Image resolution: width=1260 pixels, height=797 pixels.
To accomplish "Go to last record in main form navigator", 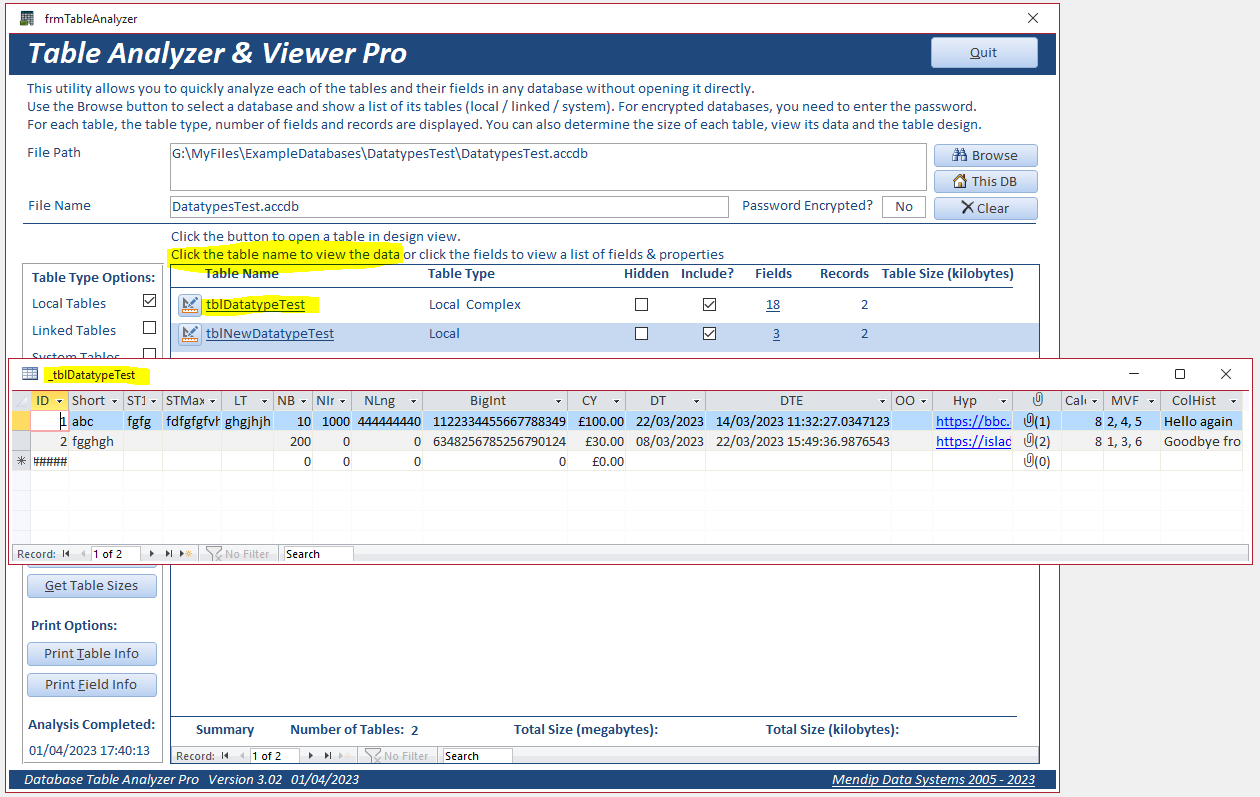I will tap(328, 756).
